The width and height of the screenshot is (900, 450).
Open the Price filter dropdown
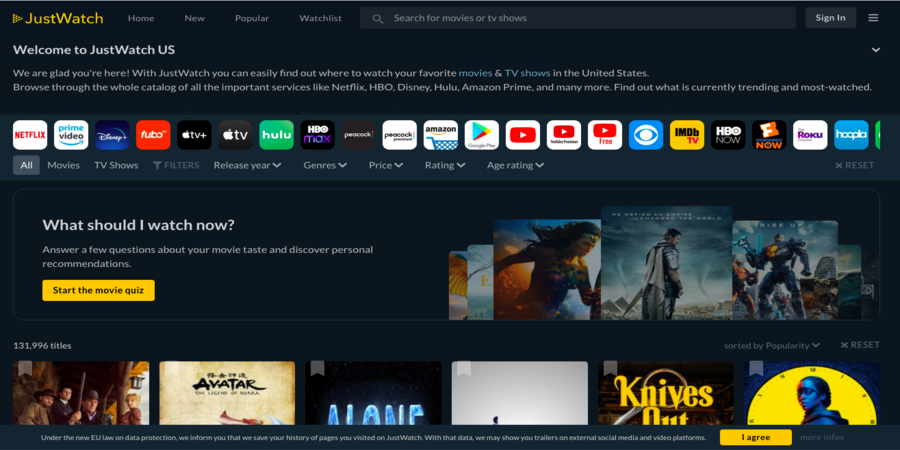point(386,165)
